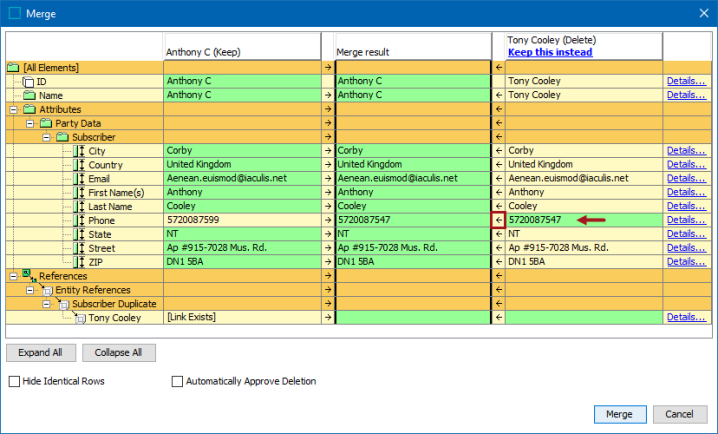This screenshot has height=434, width=718.
Task: Click the left arrow in the [All Elements] row
Action: pos(499,67)
